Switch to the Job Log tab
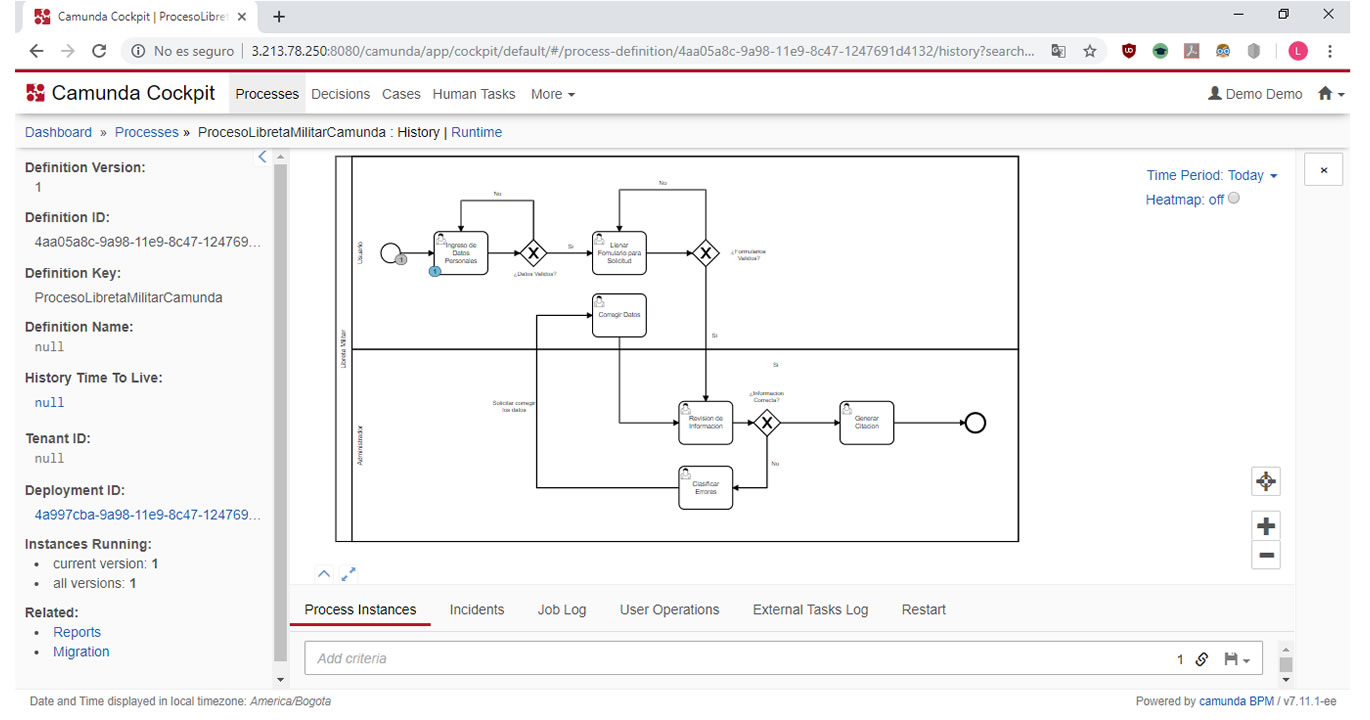This screenshot has height=720, width=1370. (562, 609)
